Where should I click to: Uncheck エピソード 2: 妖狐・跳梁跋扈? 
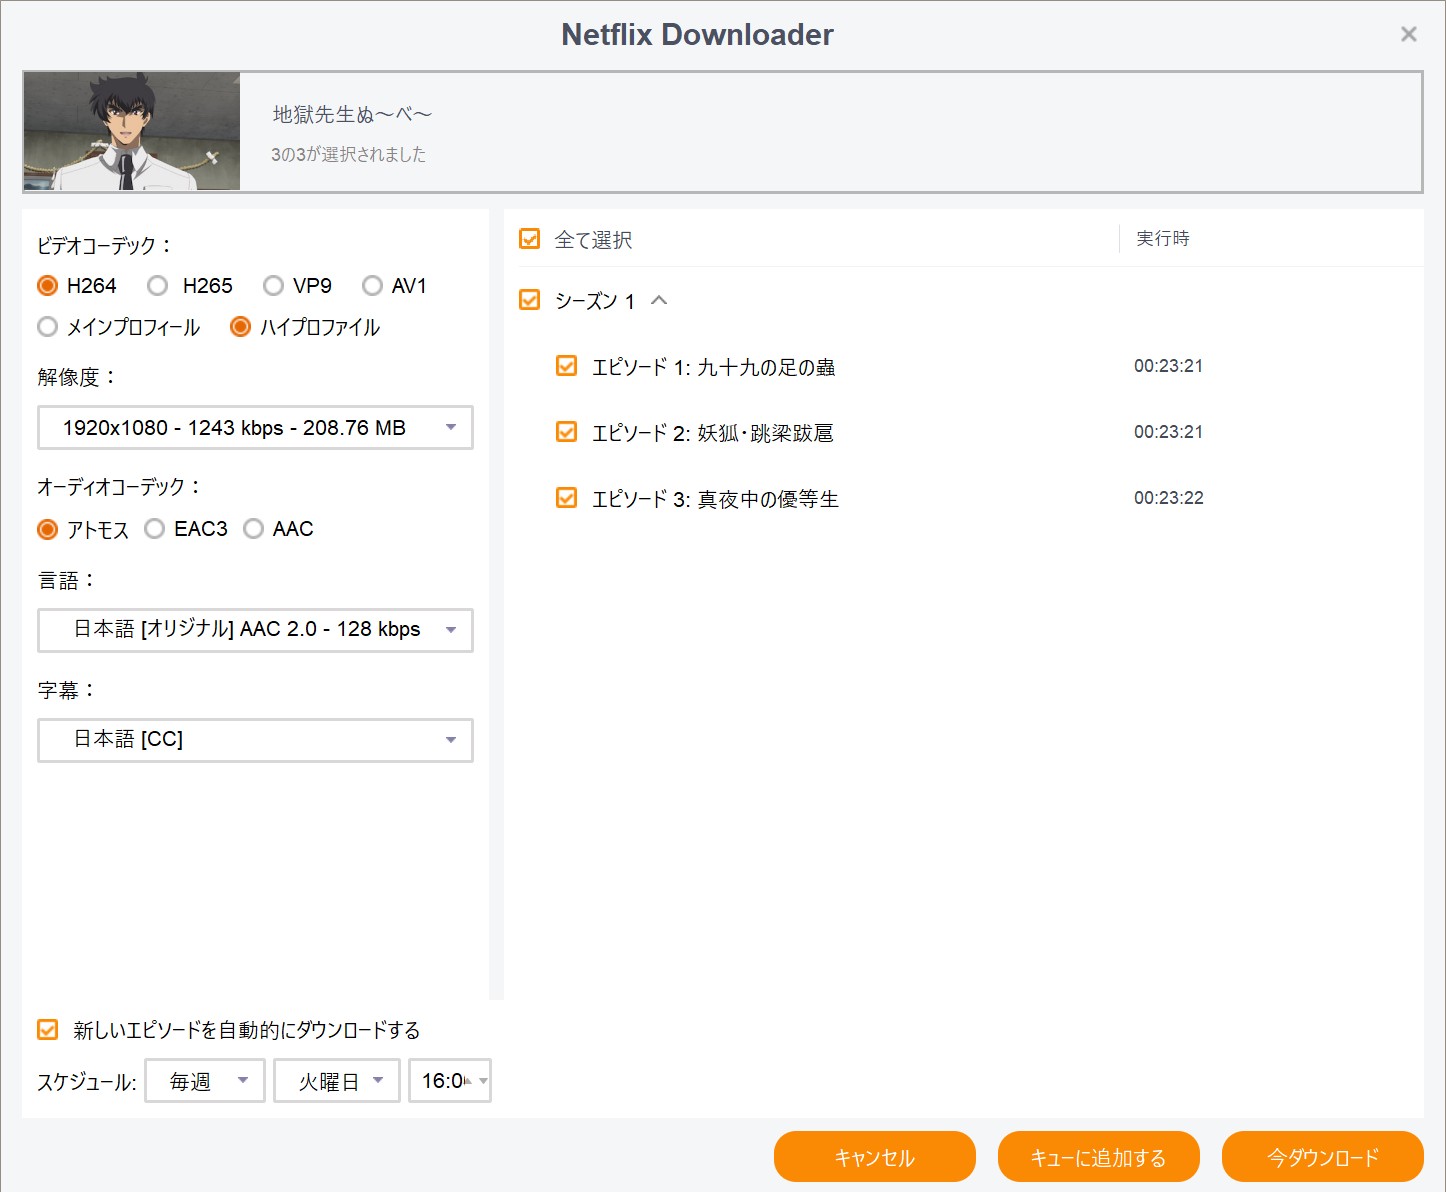click(x=566, y=432)
